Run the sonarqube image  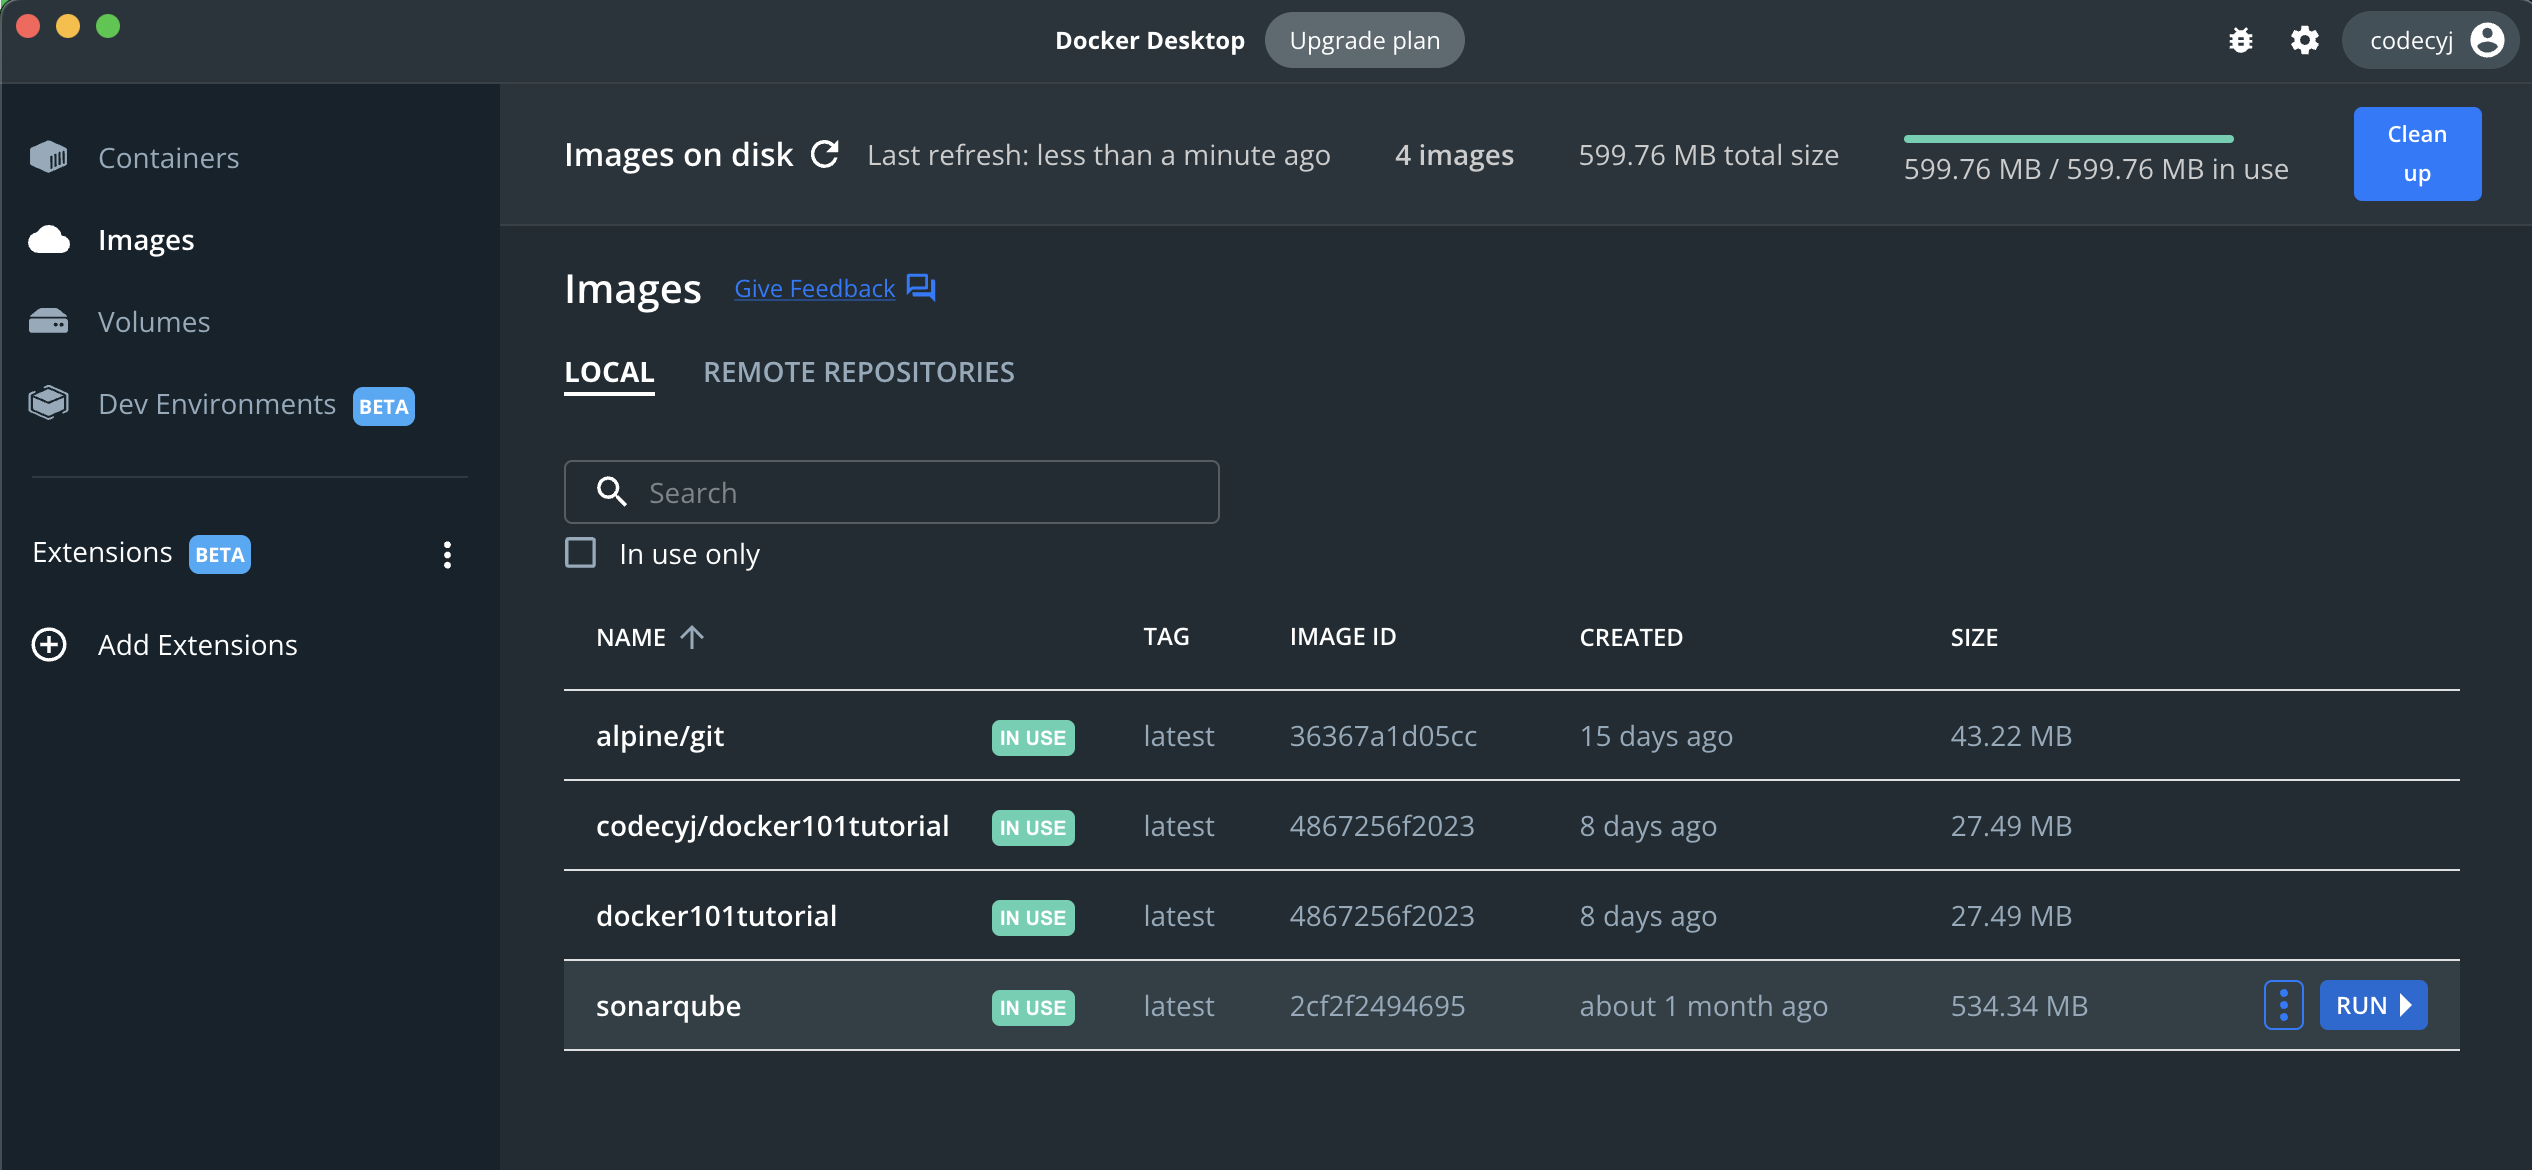pos(2372,1005)
